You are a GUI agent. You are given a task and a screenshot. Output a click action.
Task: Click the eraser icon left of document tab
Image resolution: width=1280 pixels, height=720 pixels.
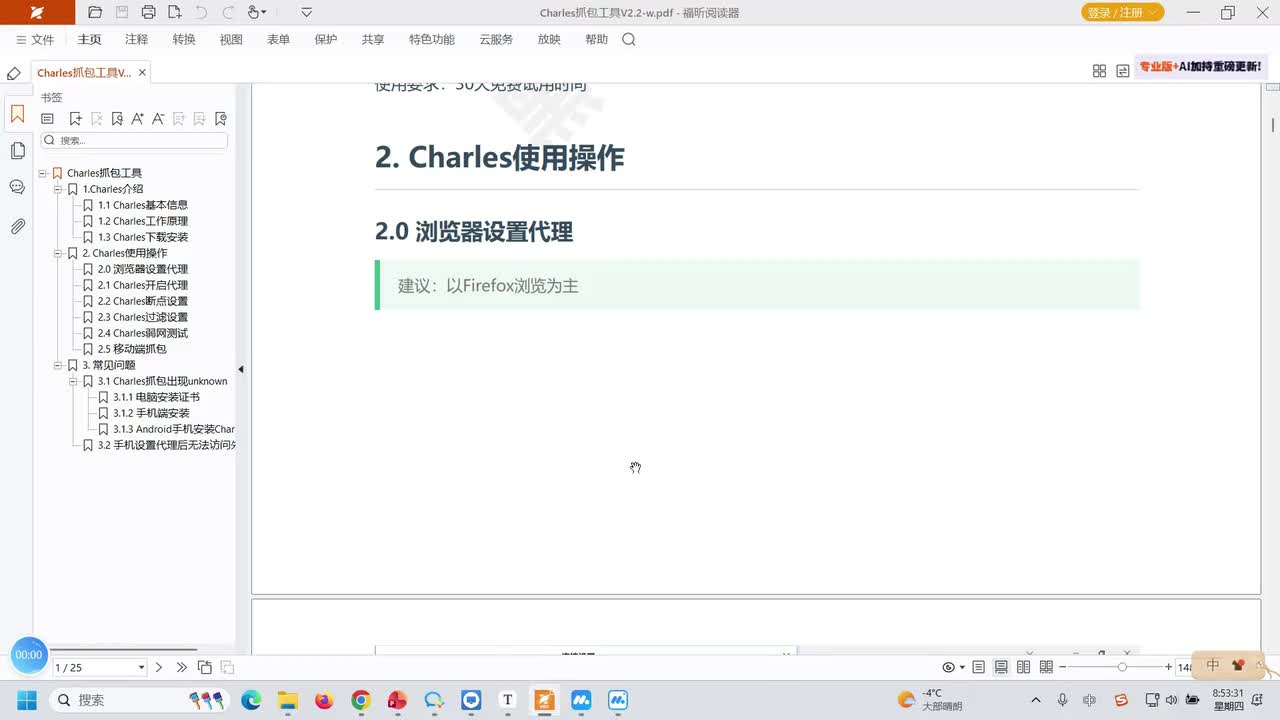point(13,73)
